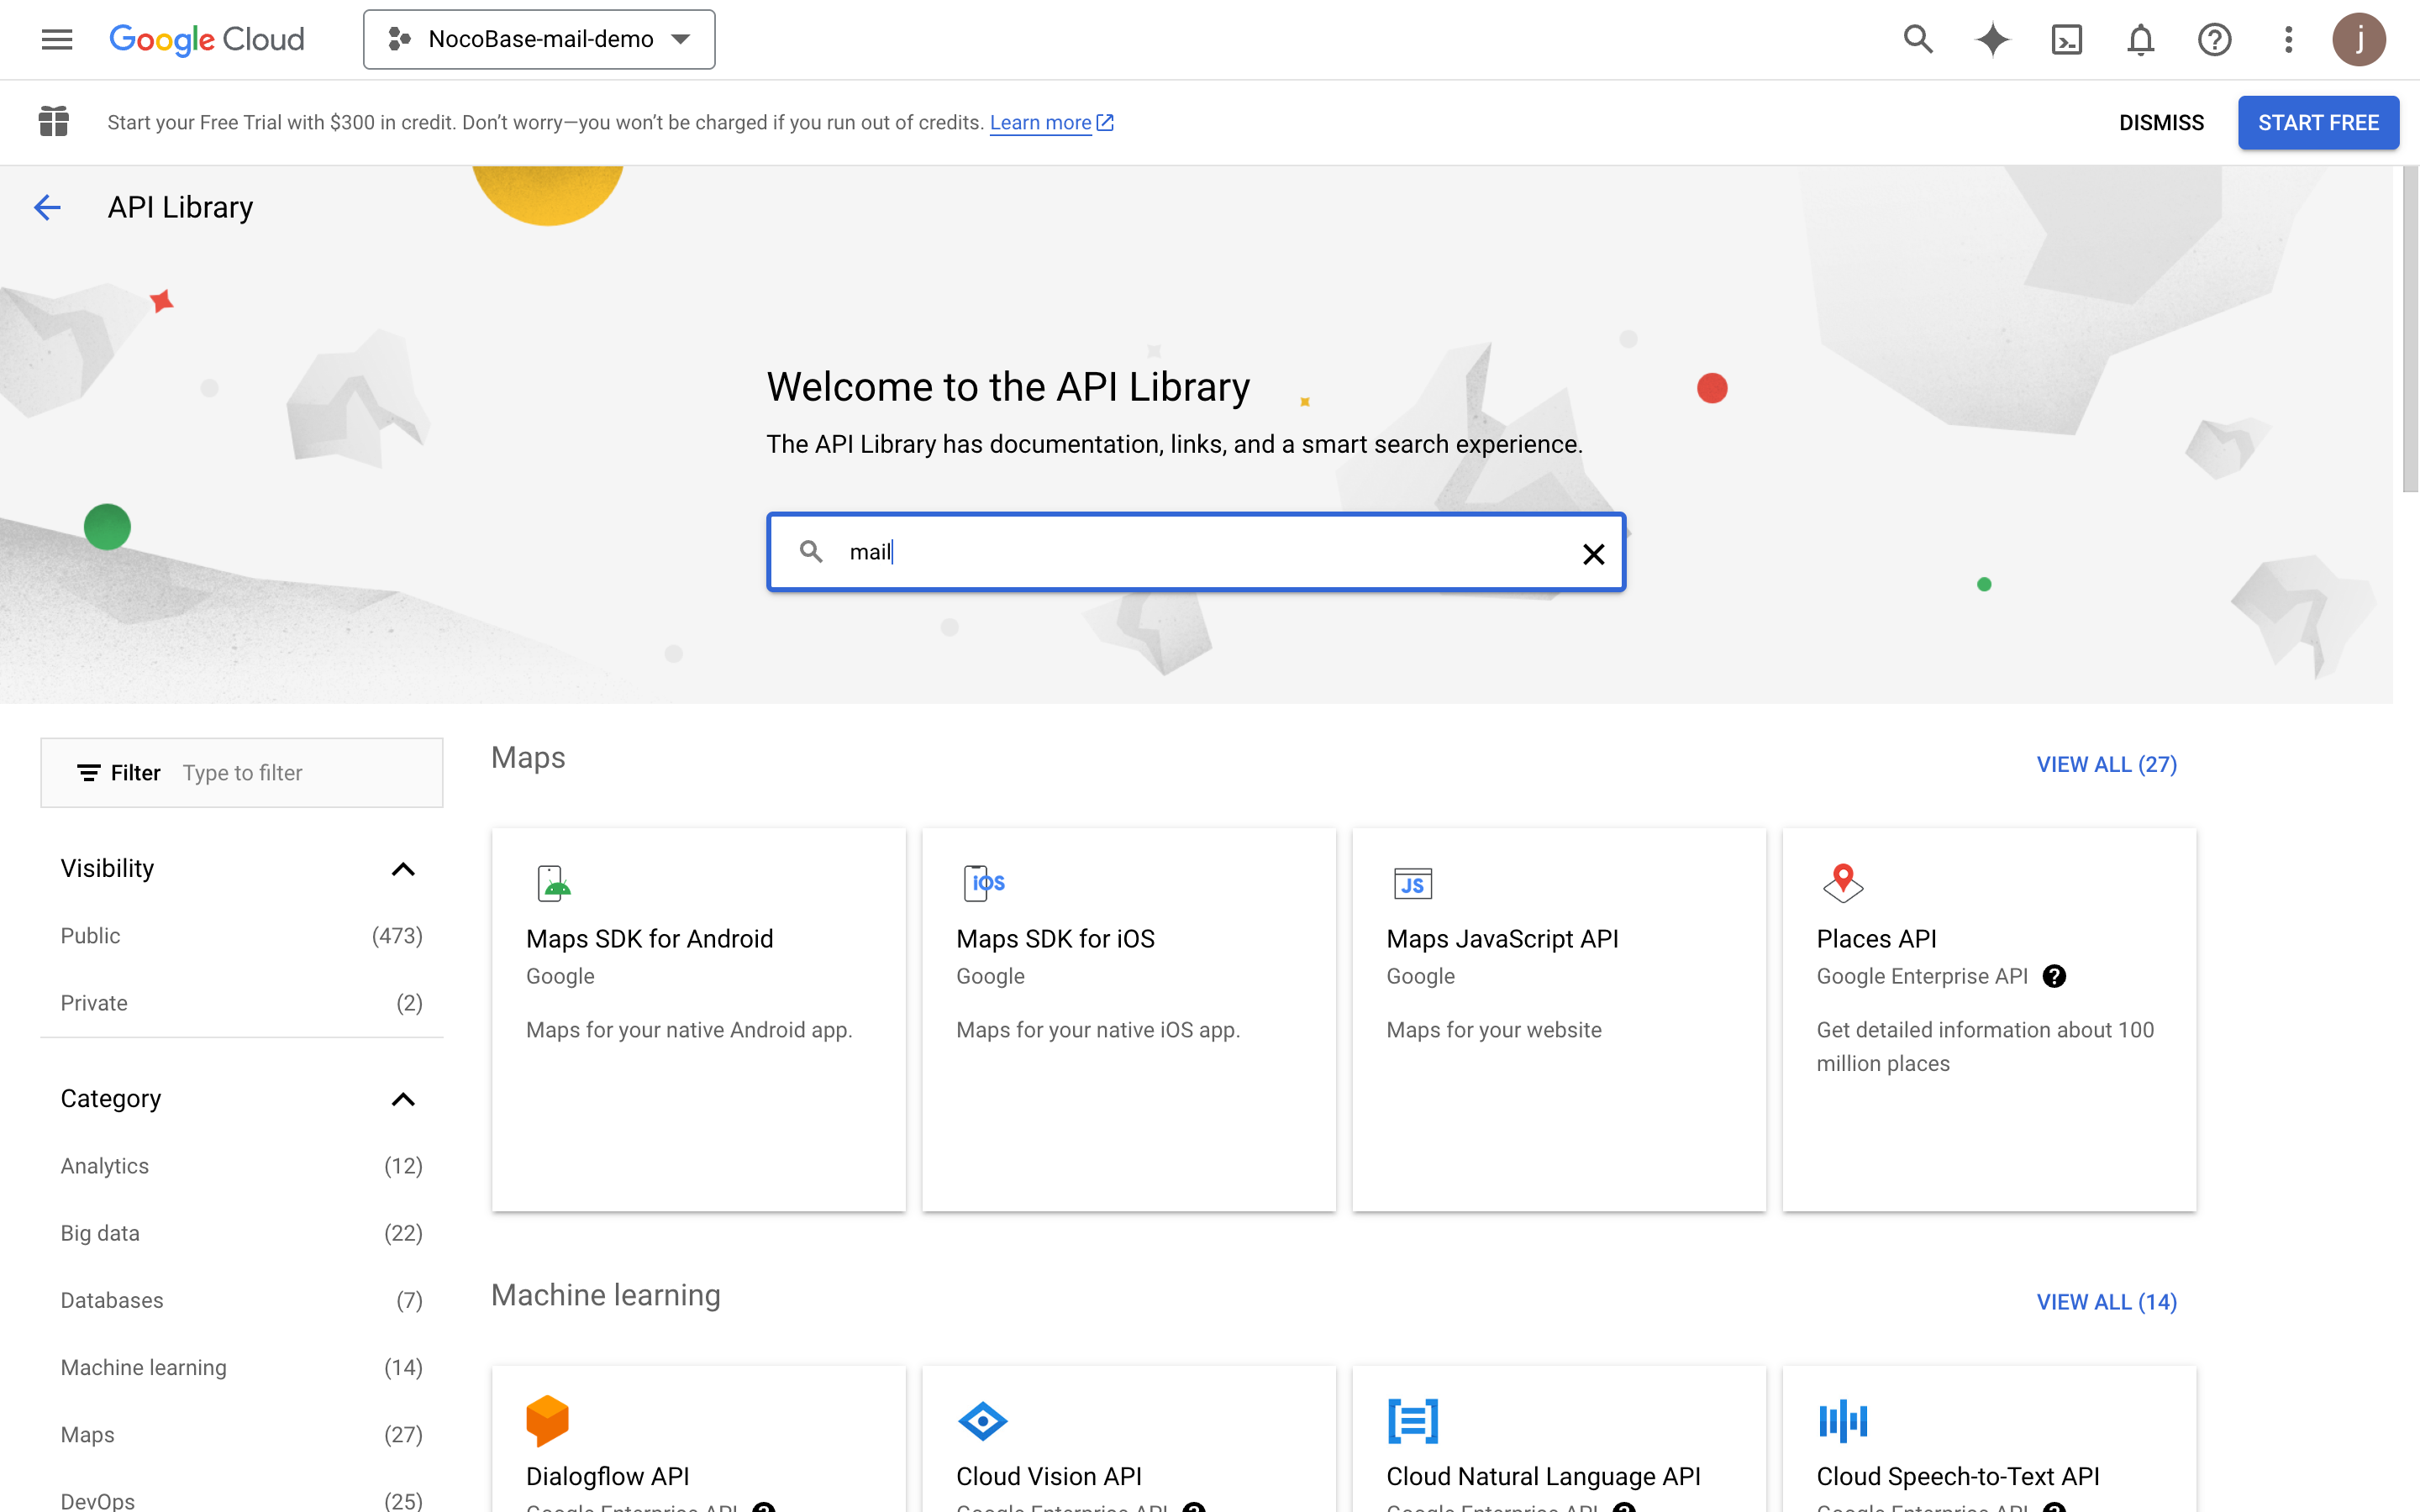
Task: Open the help question mark menu
Action: [x=2214, y=39]
